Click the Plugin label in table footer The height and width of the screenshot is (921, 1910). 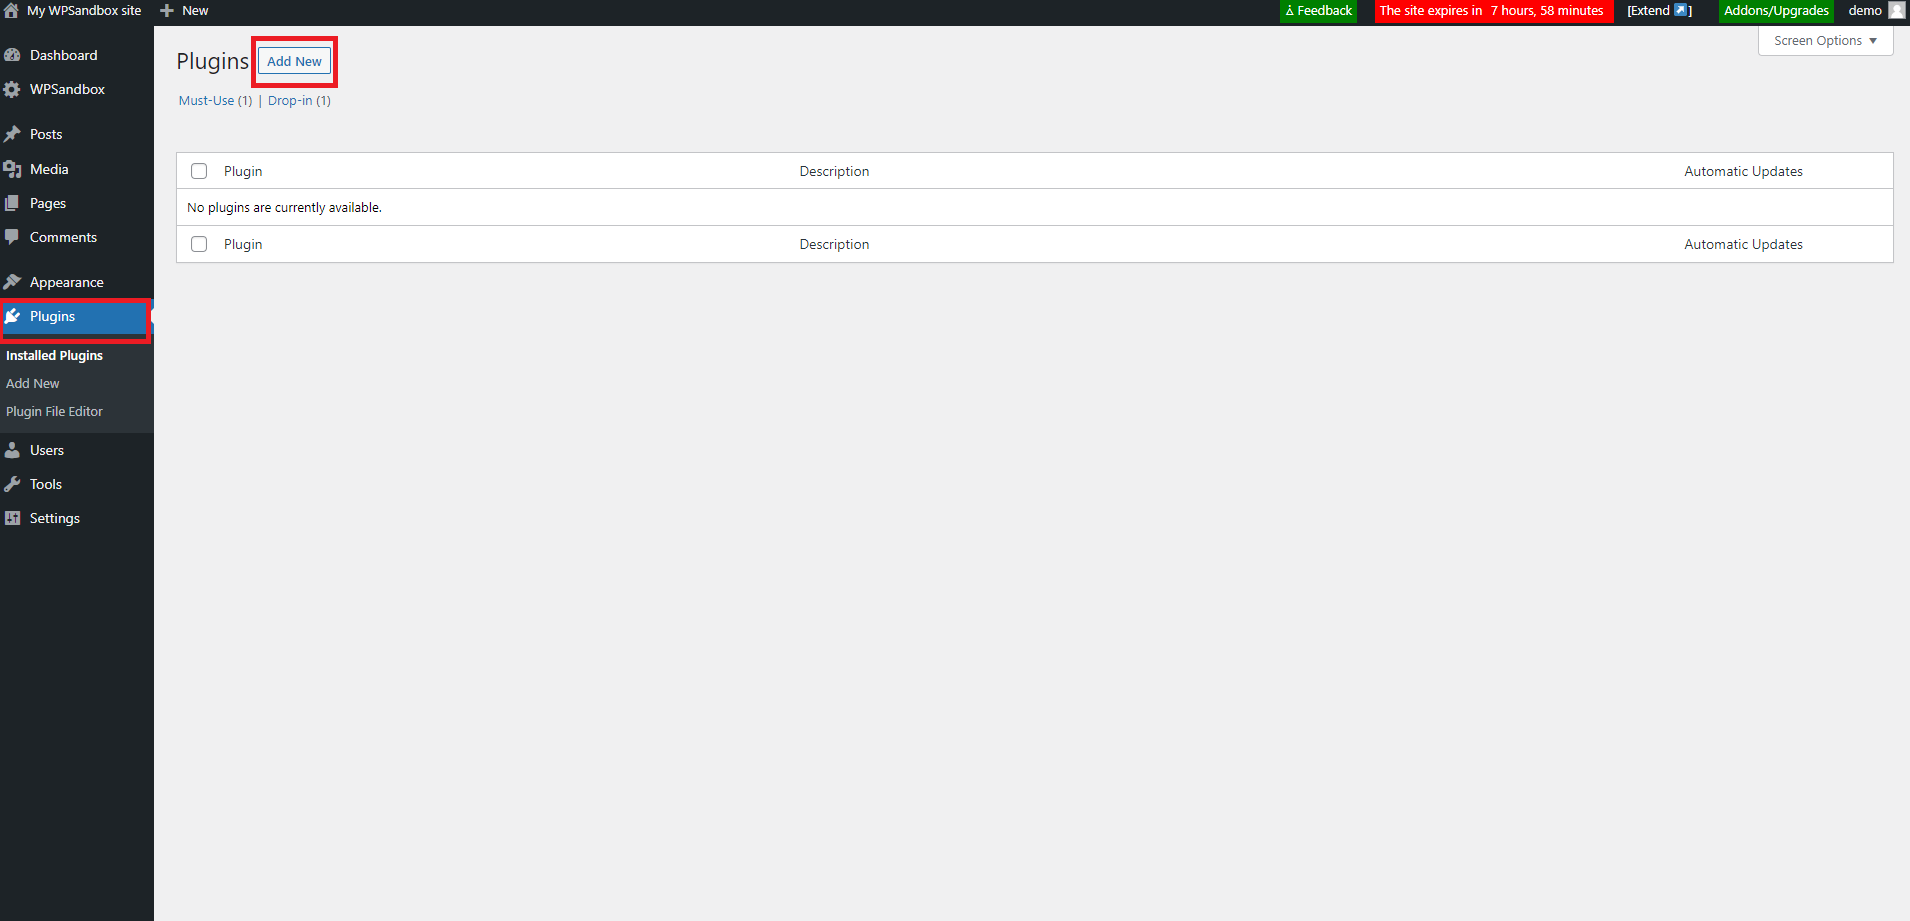click(x=243, y=244)
